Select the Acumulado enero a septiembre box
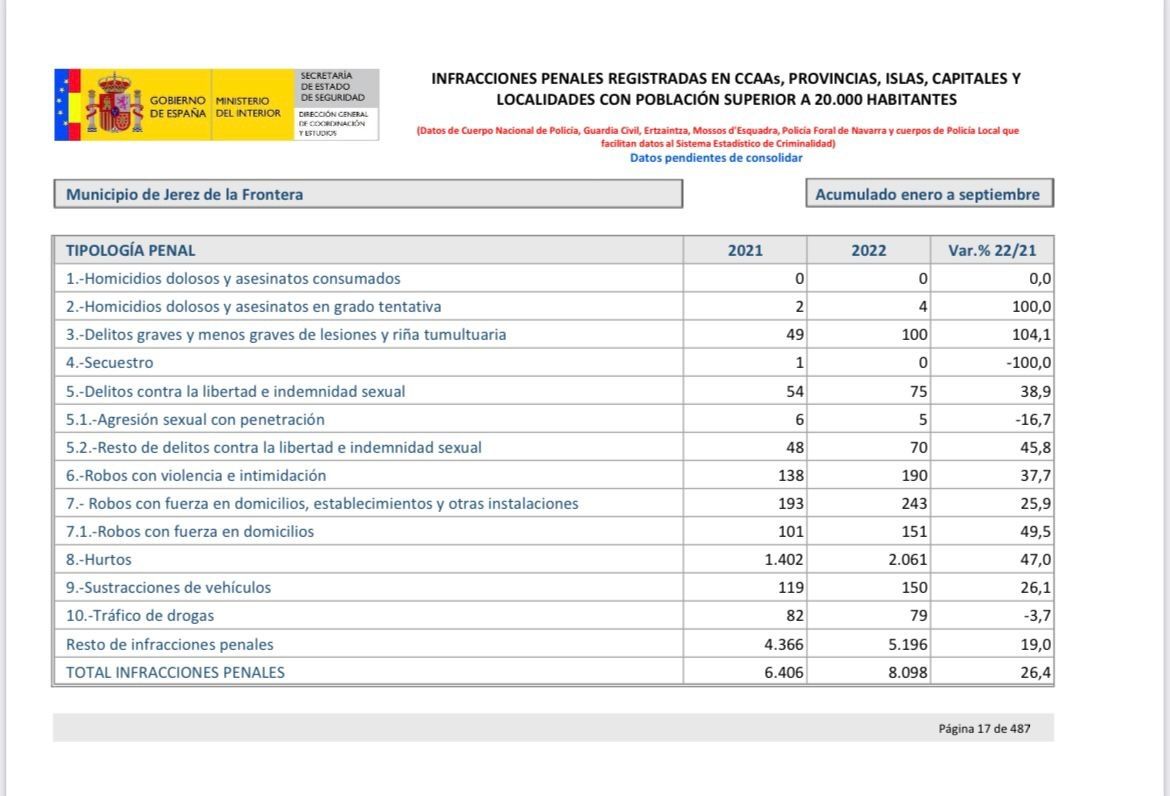Viewport: 1170px width, 796px height. [928, 194]
